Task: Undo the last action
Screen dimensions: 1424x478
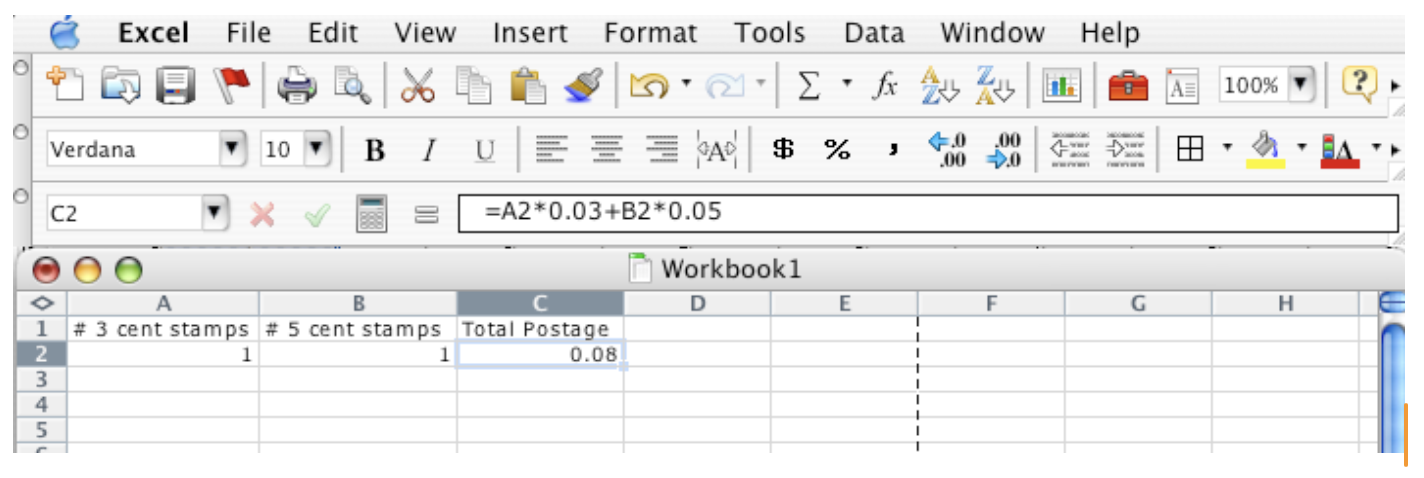Action: (x=649, y=87)
